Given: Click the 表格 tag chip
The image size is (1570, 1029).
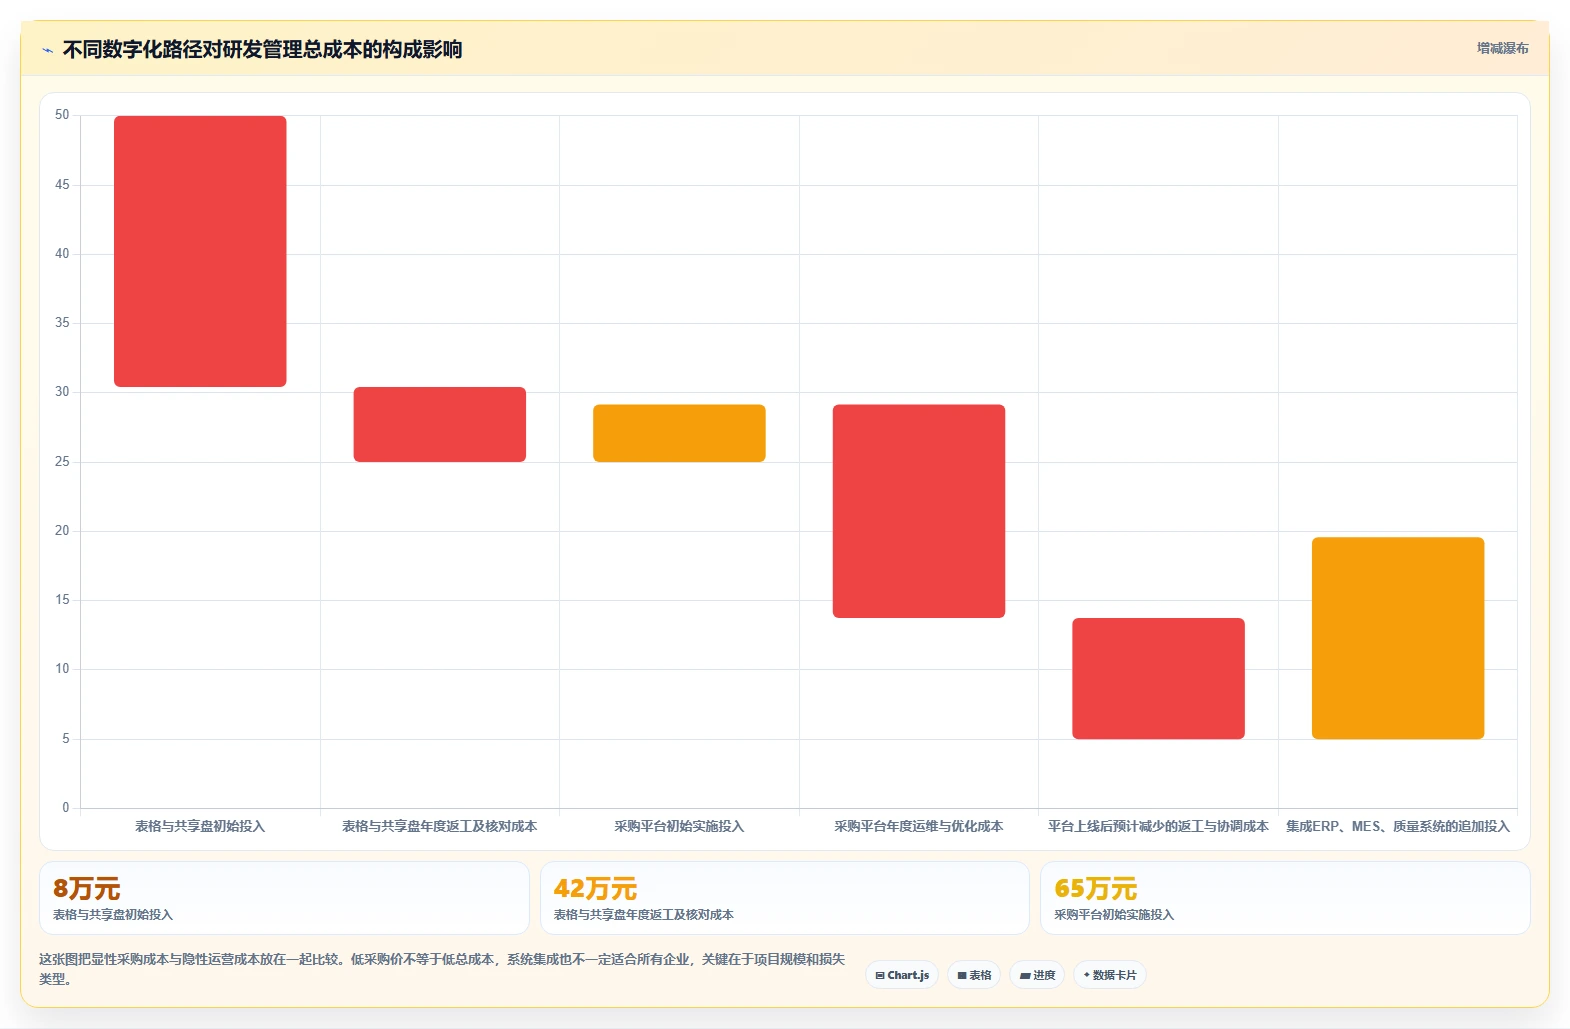Looking at the screenshot, I should pos(974,975).
